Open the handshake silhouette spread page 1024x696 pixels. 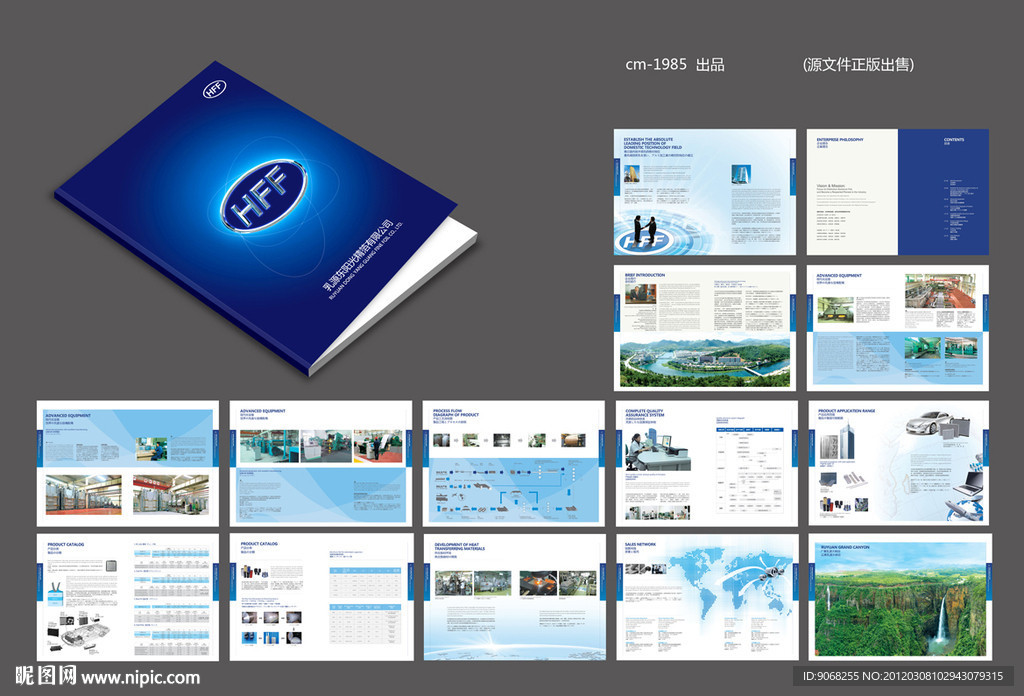(x=705, y=192)
